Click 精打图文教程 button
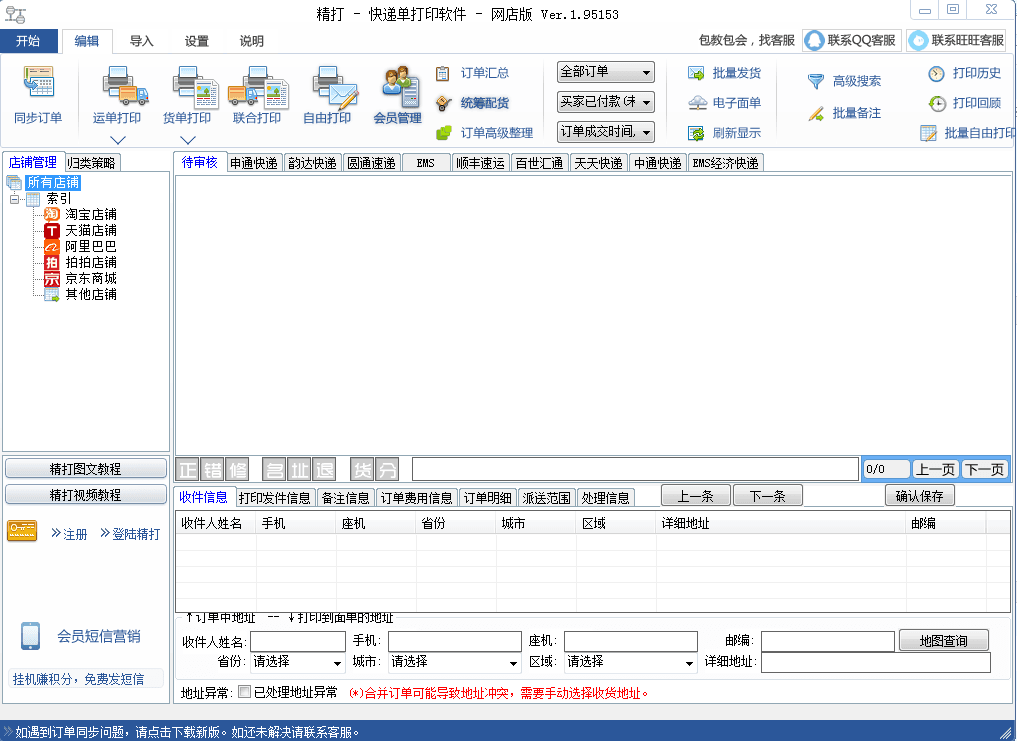The width and height of the screenshot is (1017, 741). (86, 468)
